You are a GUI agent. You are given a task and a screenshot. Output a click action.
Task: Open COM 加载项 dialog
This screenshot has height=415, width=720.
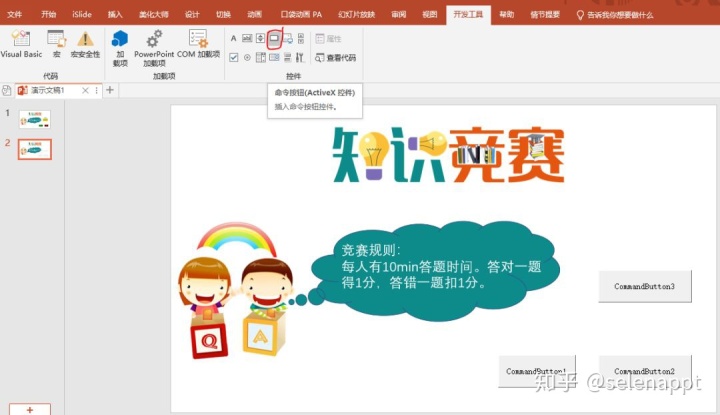(x=198, y=44)
